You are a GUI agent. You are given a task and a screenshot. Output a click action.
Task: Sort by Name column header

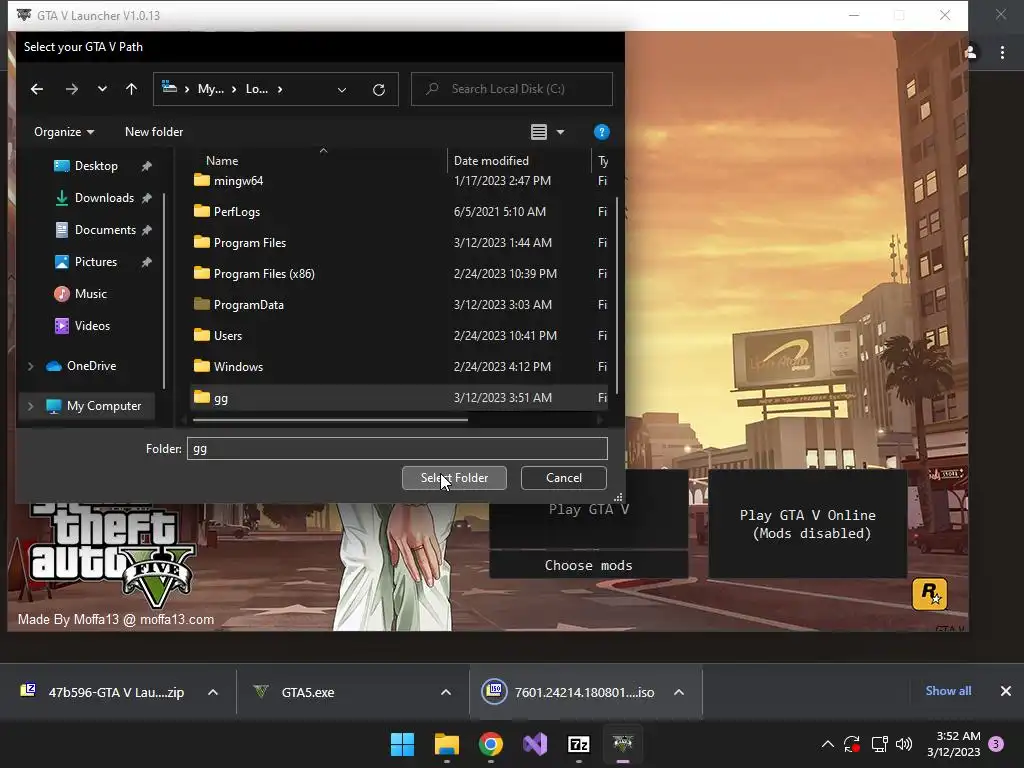coord(222,161)
